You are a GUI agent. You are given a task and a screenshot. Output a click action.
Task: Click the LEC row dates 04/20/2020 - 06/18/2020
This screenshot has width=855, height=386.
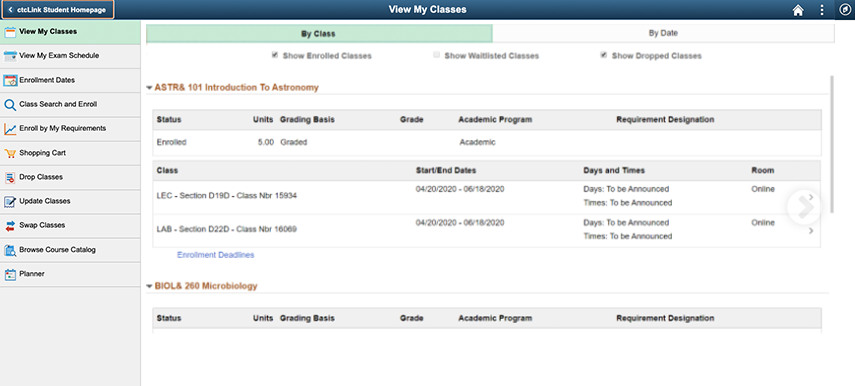pos(460,189)
